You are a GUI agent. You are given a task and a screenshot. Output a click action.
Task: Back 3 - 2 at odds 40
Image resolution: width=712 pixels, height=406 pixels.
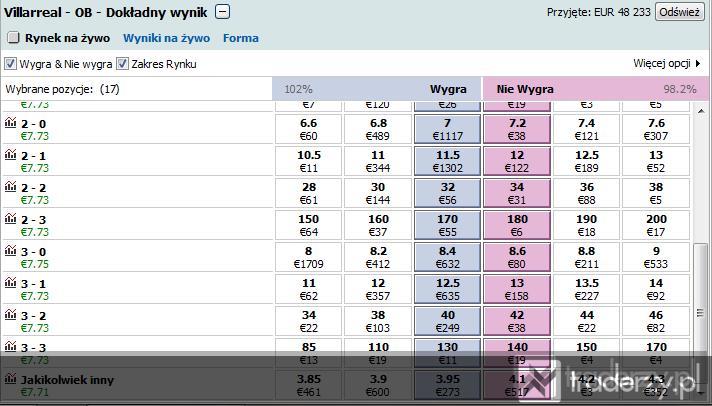(447, 322)
